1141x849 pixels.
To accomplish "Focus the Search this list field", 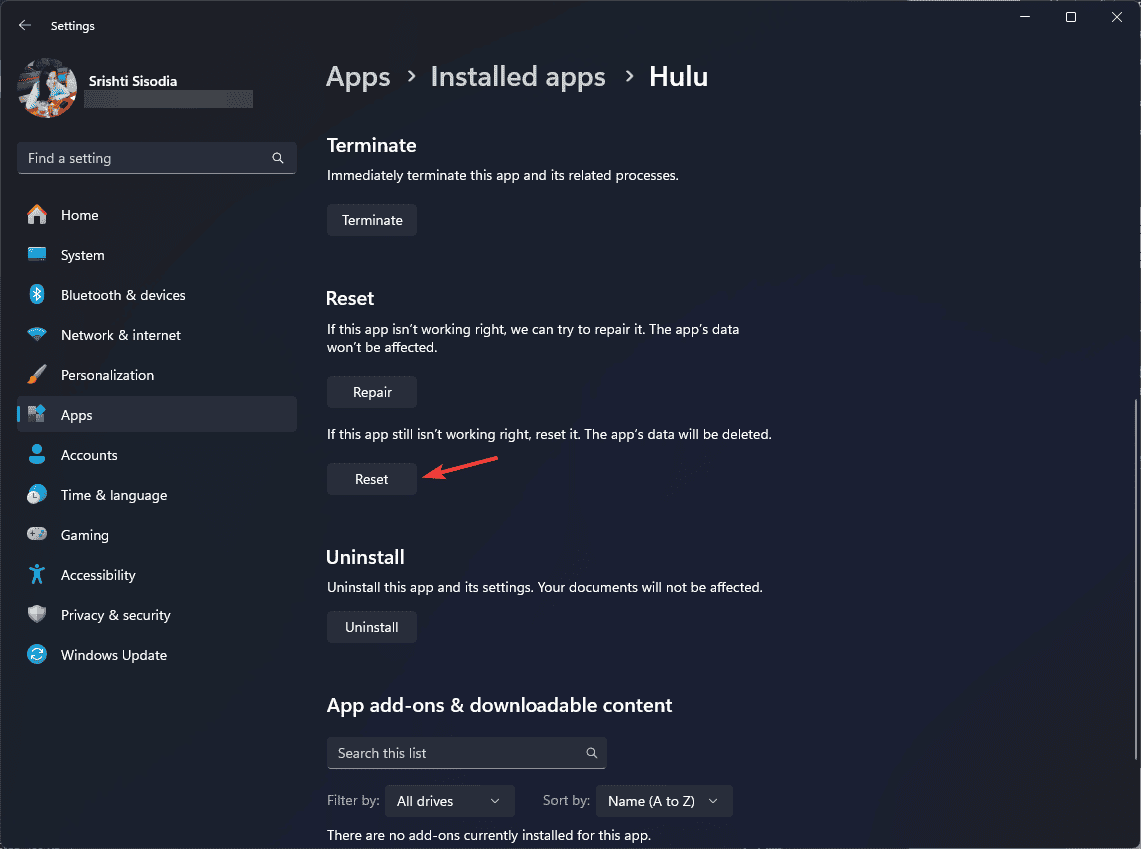I will point(466,753).
